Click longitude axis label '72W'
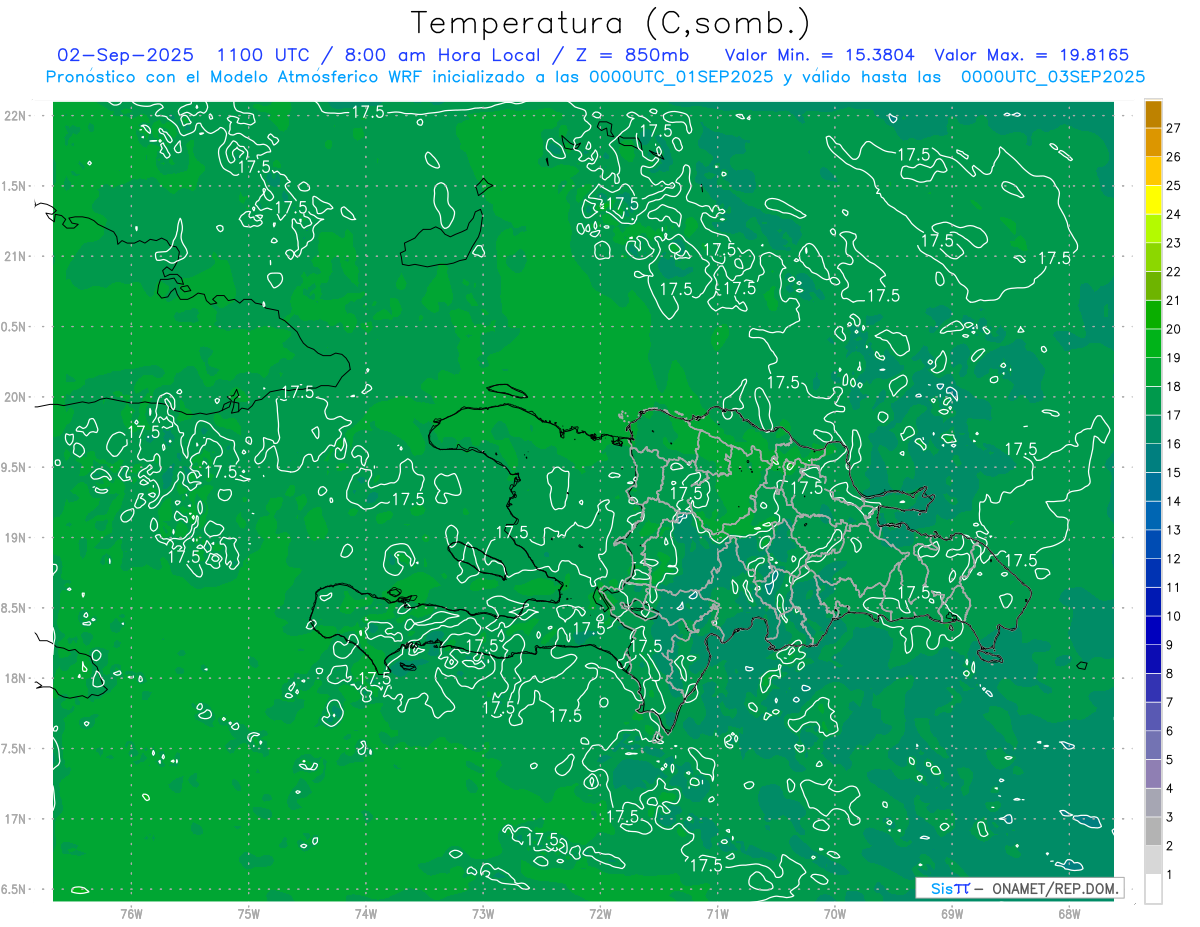The image size is (1200, 927). [x=600, y=913]
